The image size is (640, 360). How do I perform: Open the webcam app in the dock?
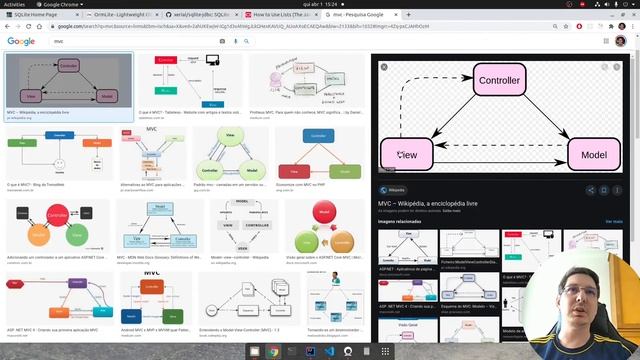point(348,351)
